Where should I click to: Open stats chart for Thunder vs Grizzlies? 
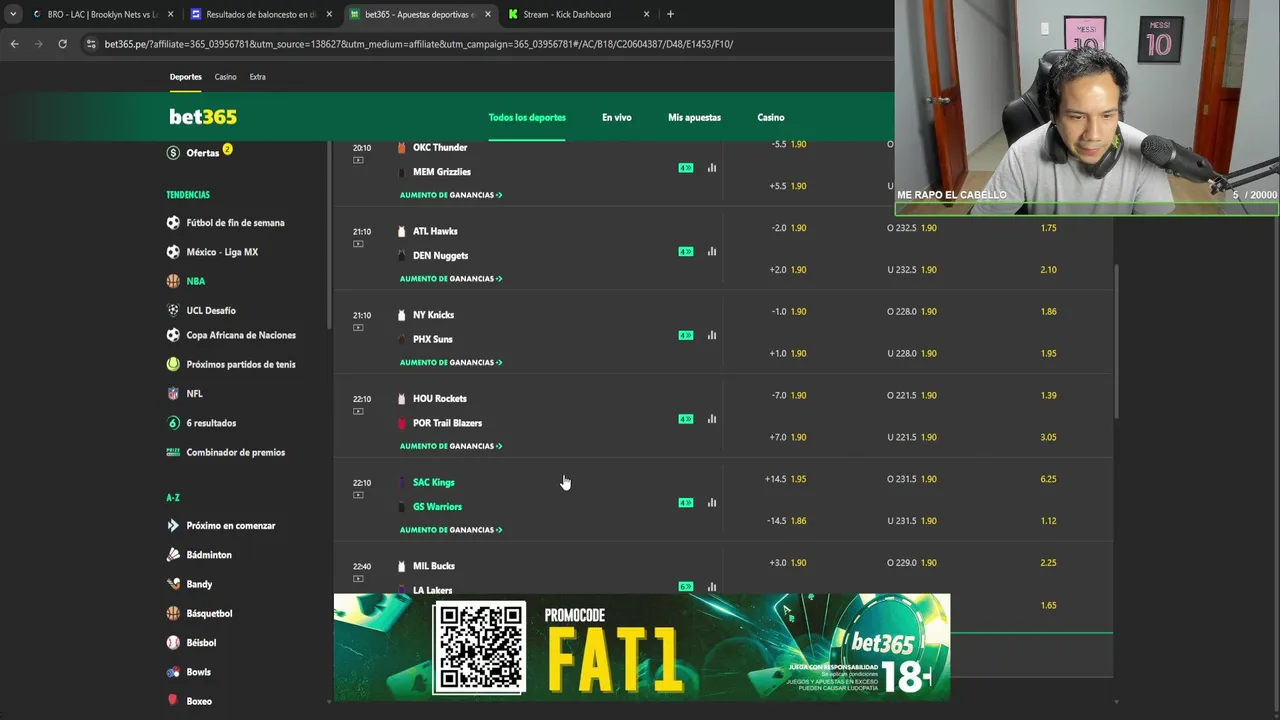pos(712,168)
